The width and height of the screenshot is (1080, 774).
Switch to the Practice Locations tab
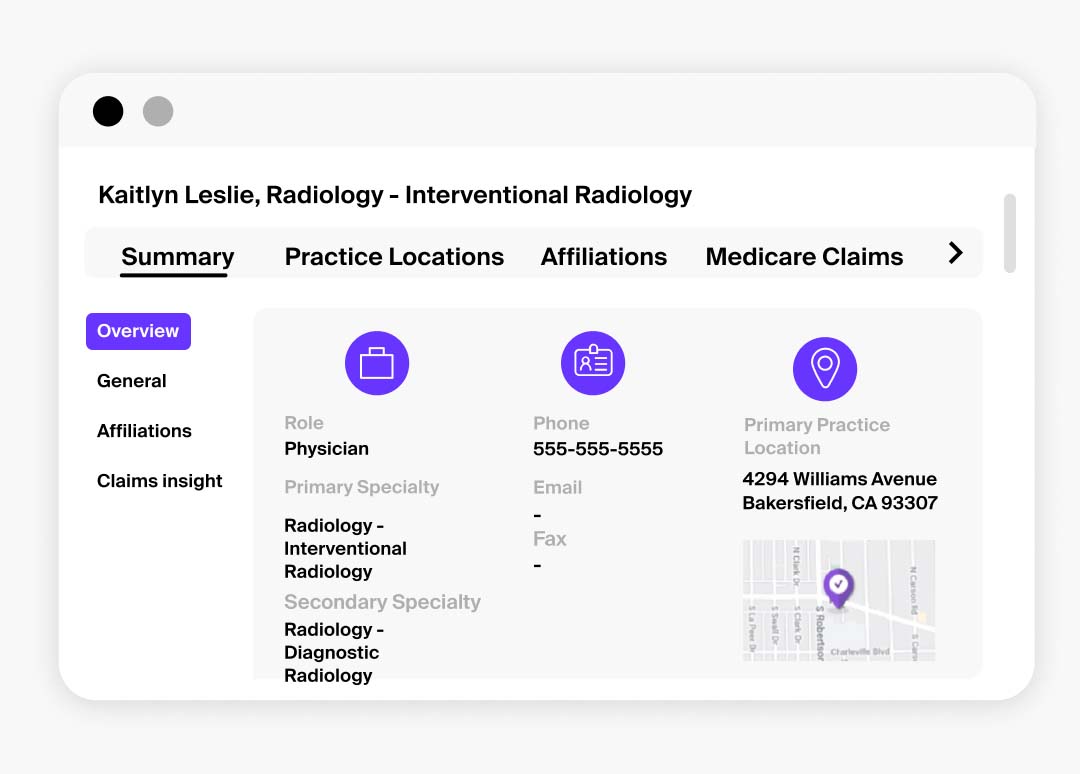[x=394, y=257]
